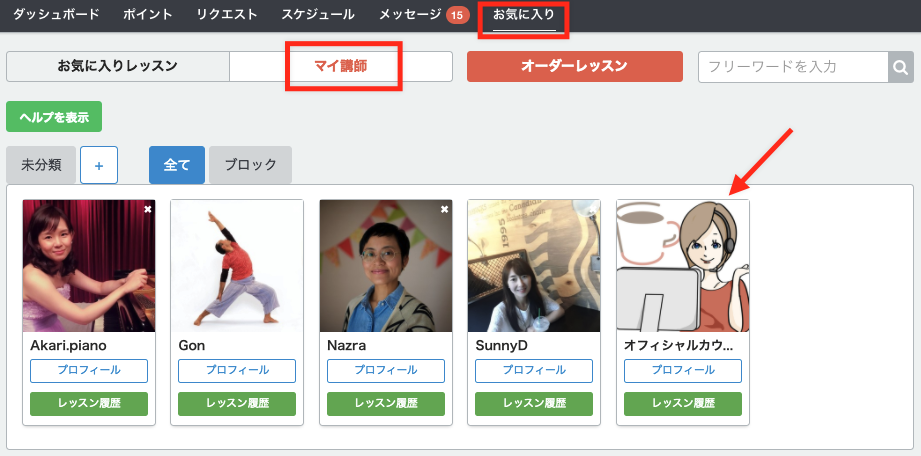This screenshot has height=456, width=921.
Task: View オフィシャルカウ... レッスン履歴
Action: 683,404
